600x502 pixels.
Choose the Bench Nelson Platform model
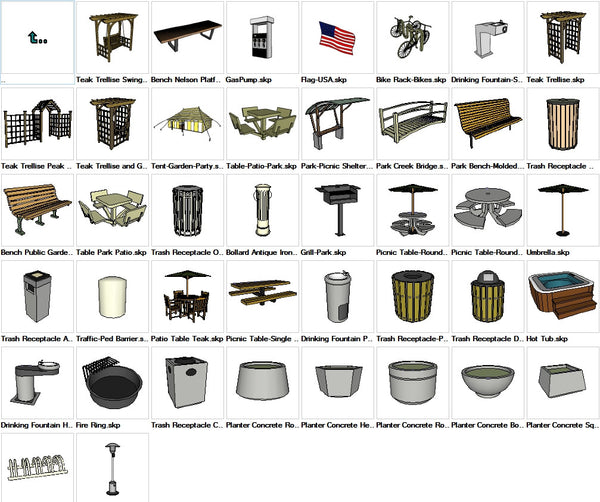pos(186,38)
